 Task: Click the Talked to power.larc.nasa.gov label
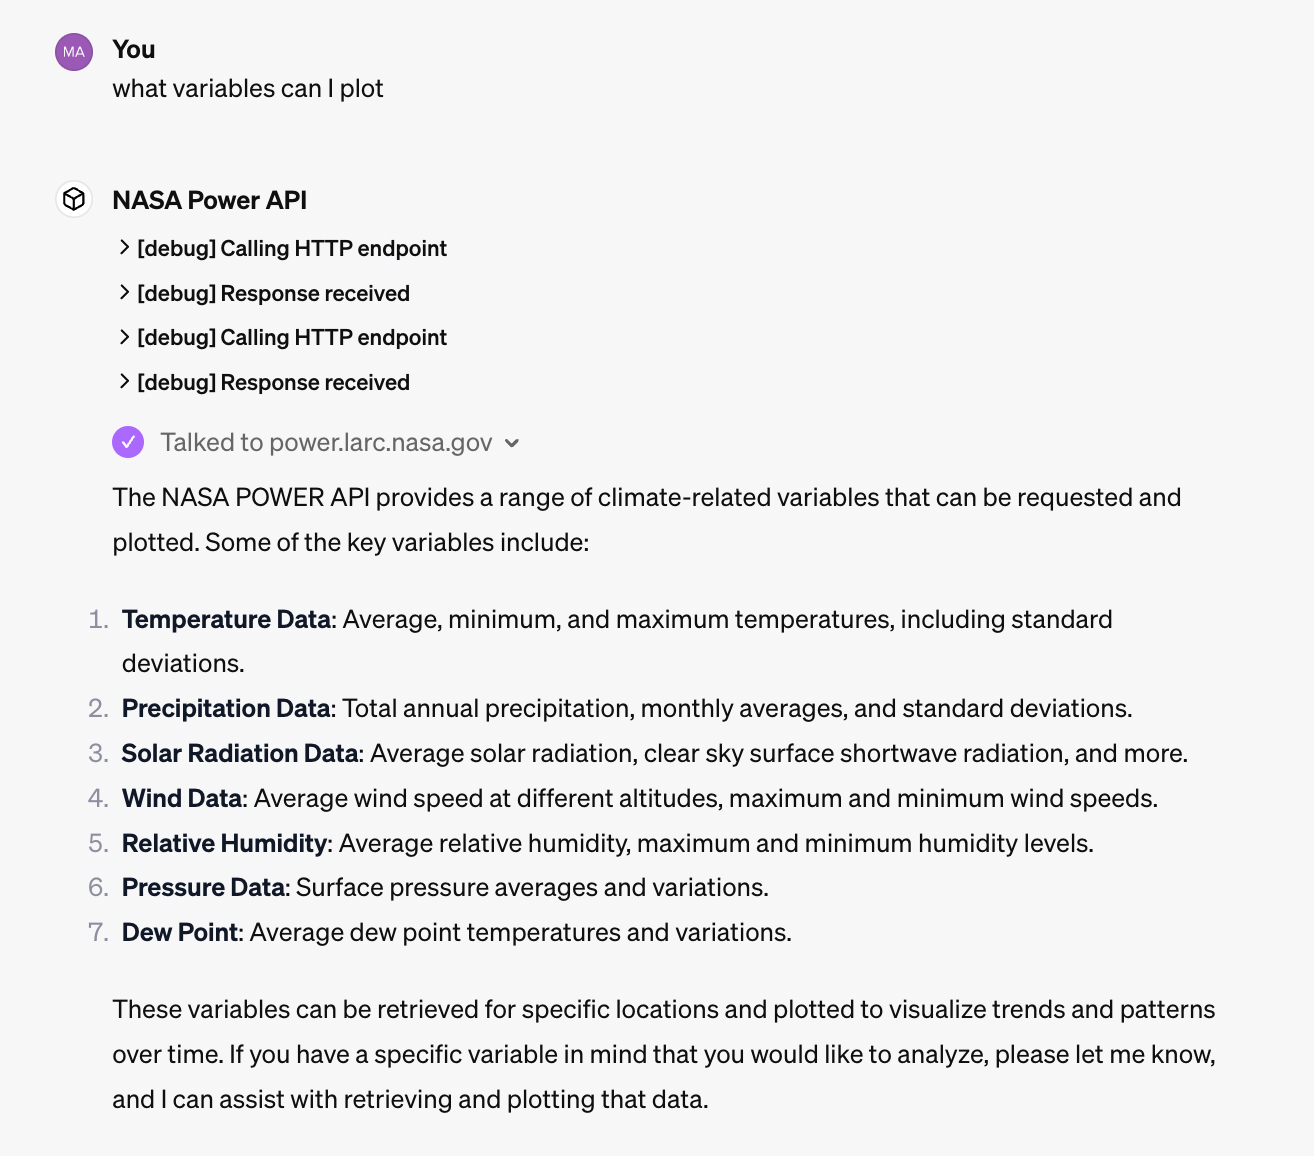tap(326, 442)
